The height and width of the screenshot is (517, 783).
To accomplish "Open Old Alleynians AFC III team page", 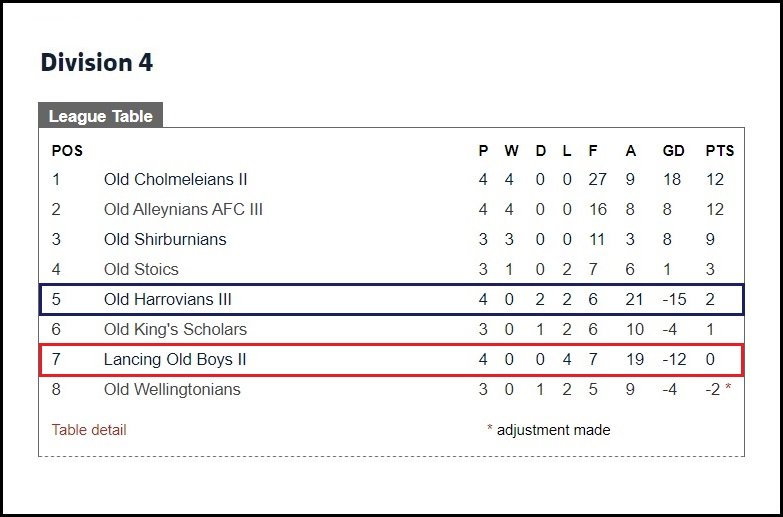I will coord(183,209).
